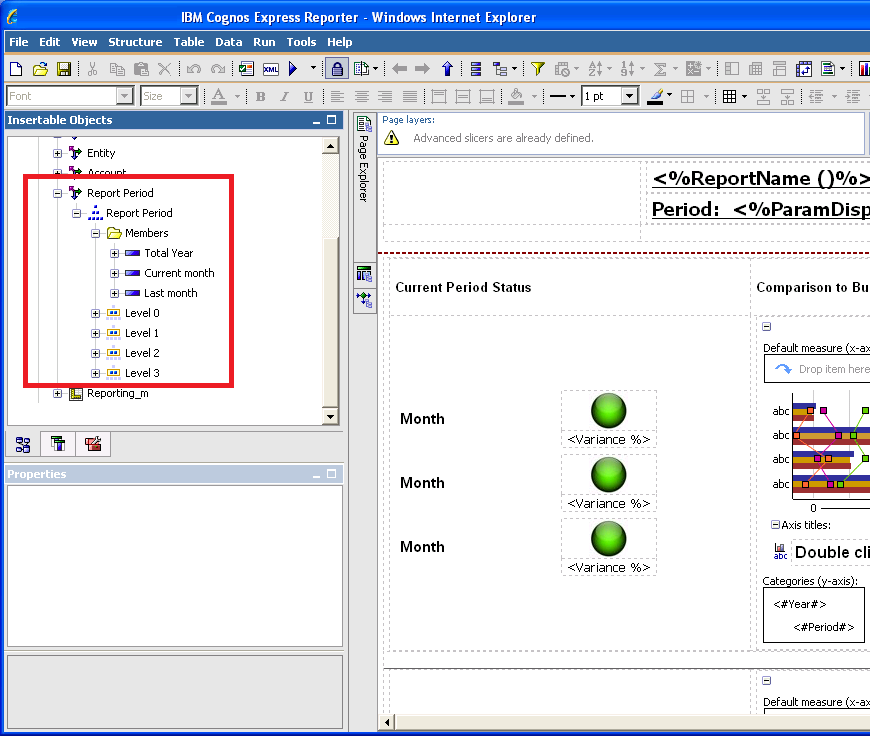Click the XML specification icon
This screenshot has height=736, width=870.
coord(271,69)
